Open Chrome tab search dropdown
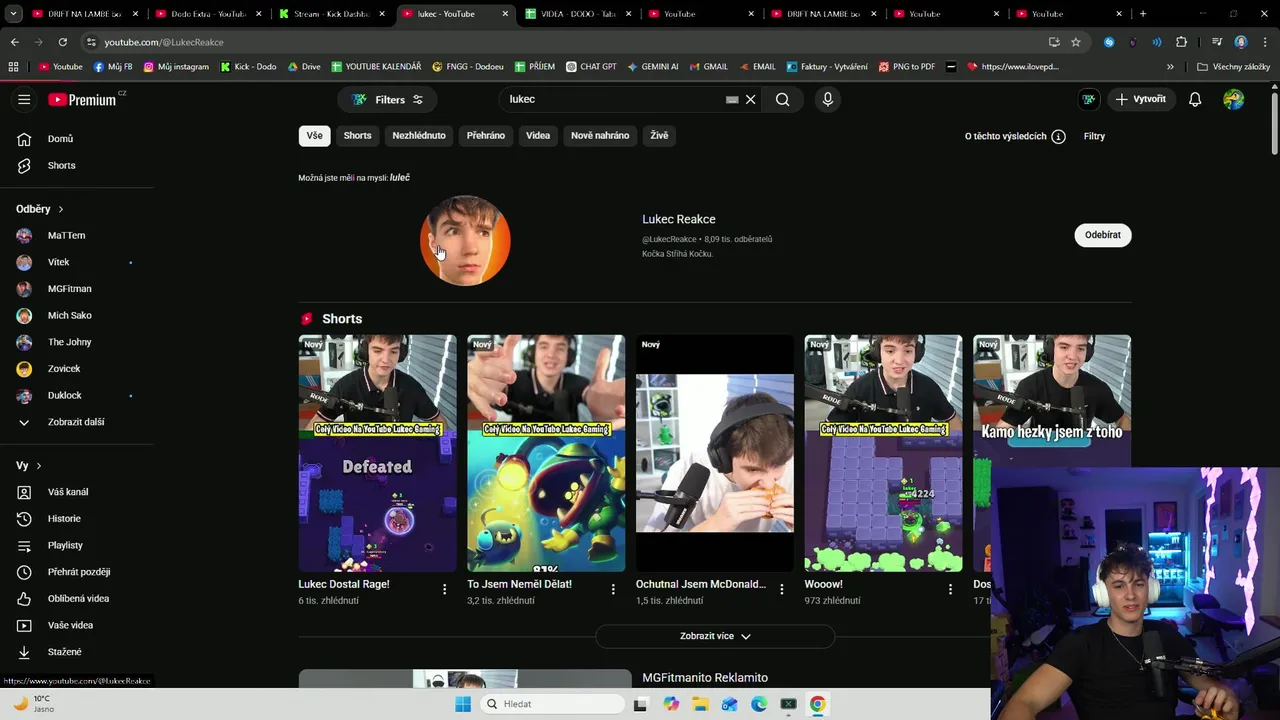The width and height of the screenshot is (1280, 720). (14, 14)
